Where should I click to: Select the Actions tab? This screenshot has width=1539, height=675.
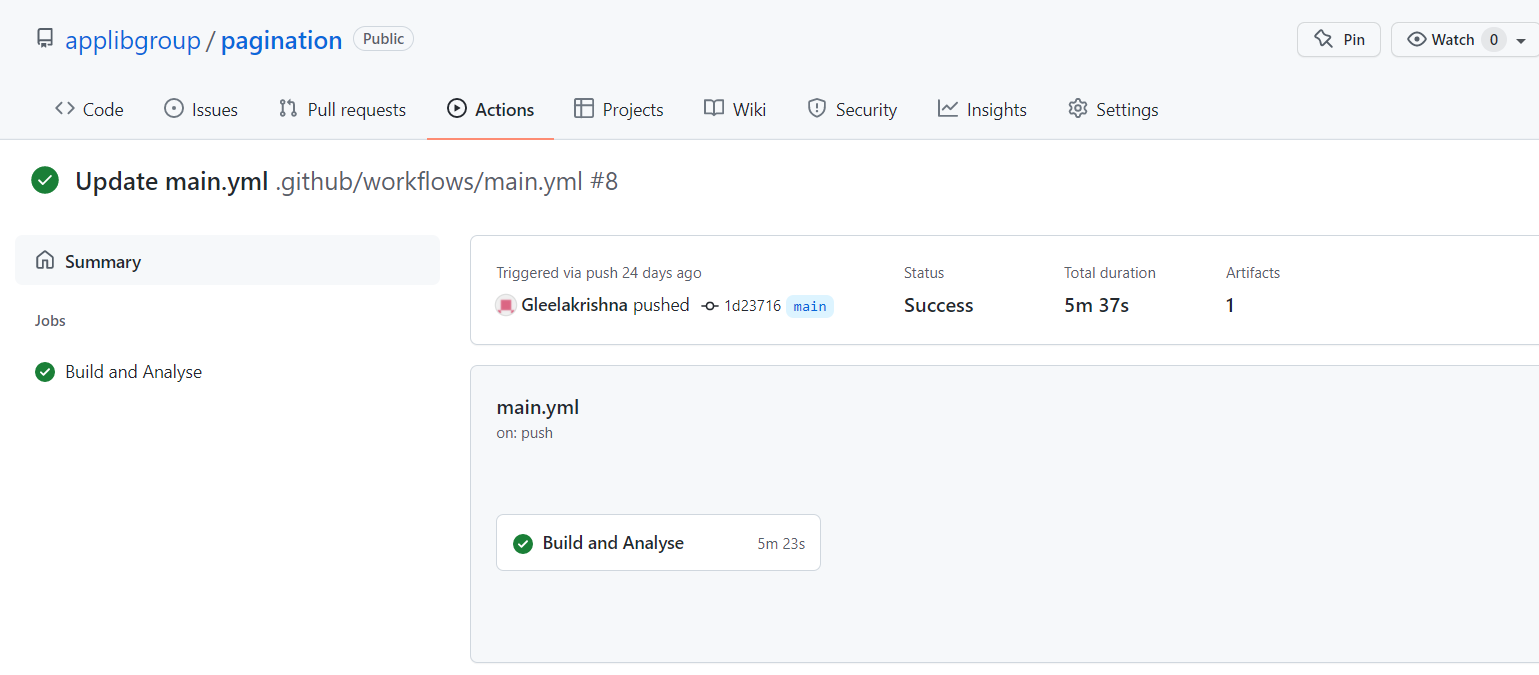[x=490, y=109]
